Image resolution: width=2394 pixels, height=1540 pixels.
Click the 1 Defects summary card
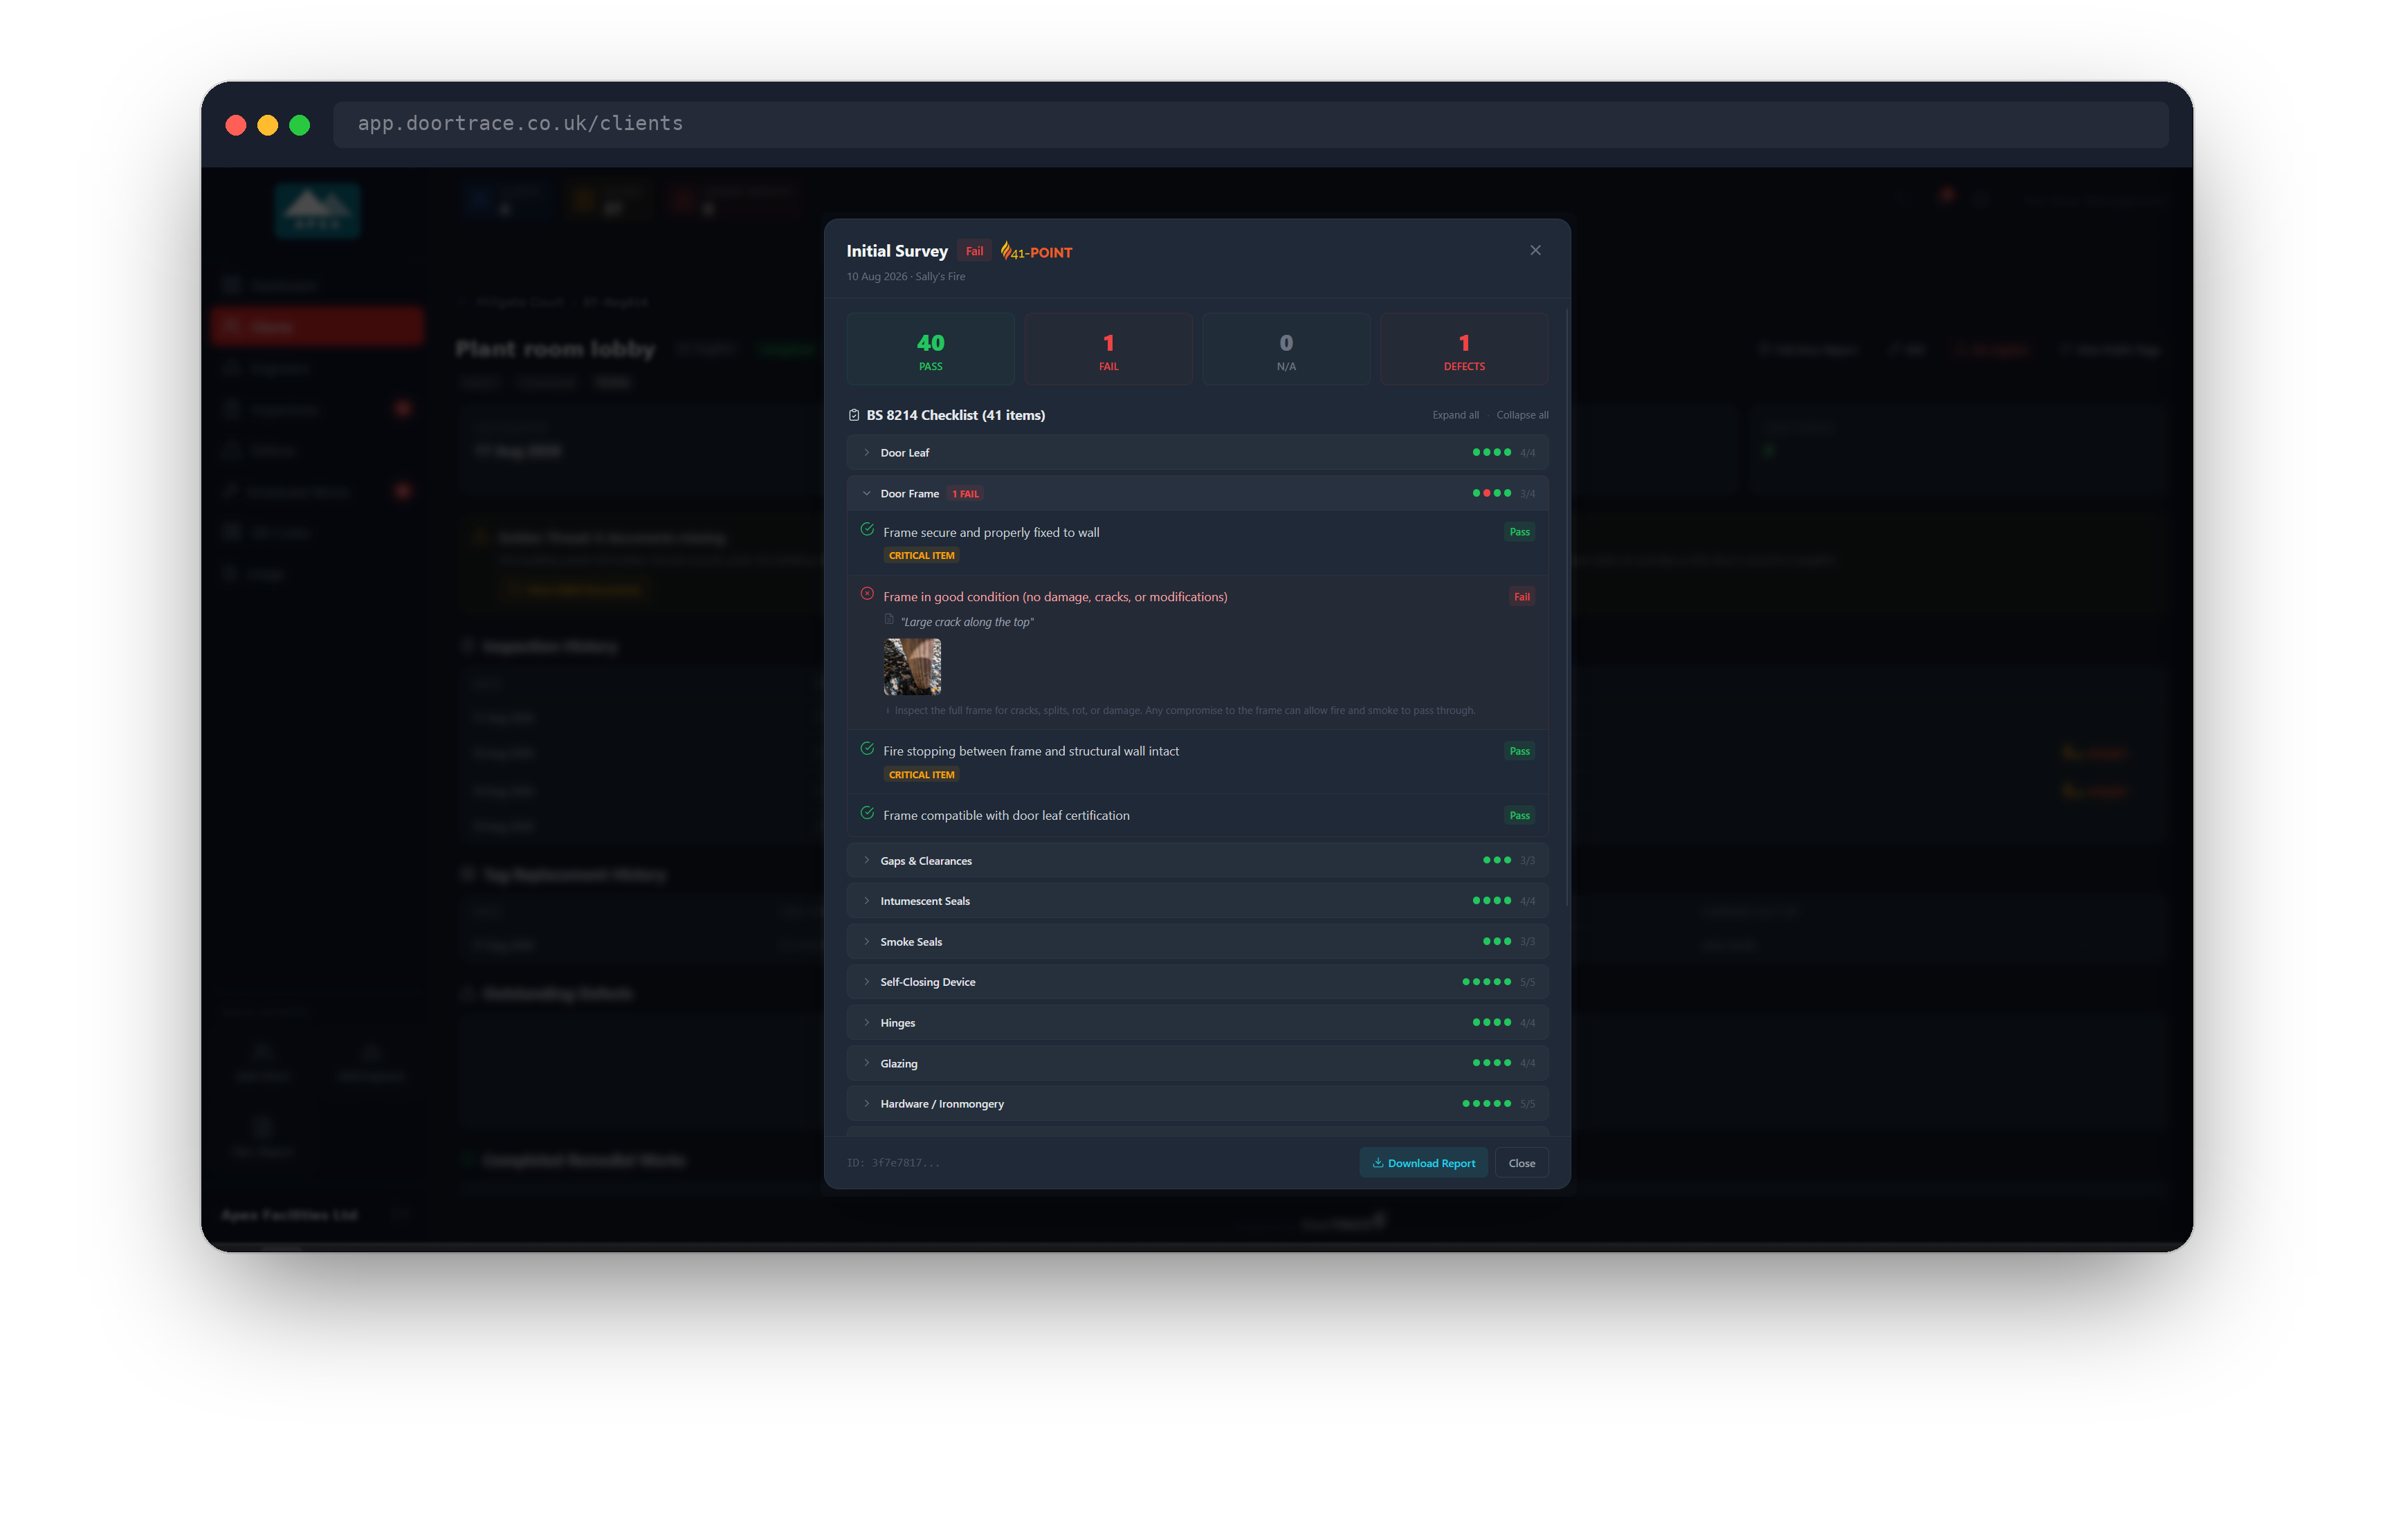(x=1464, y=349)
